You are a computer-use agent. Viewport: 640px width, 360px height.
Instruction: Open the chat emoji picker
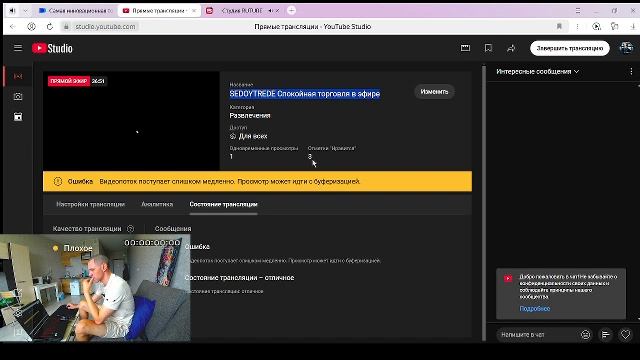pos(585,335)
